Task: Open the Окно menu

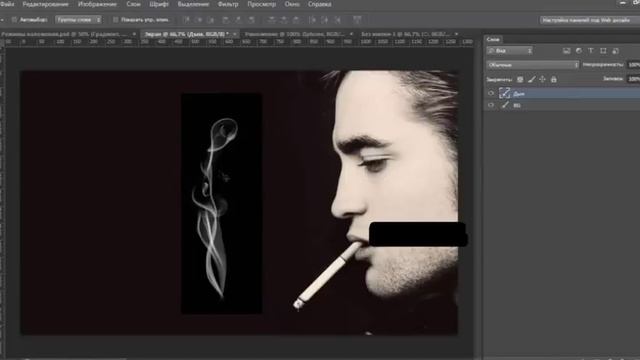Action: tap(292, 4)
